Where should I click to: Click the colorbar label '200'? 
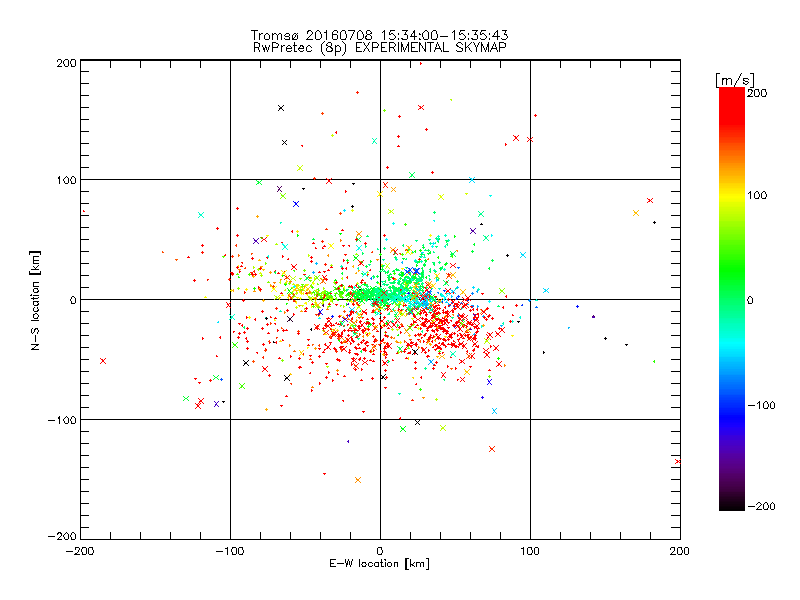coord(757,93)
